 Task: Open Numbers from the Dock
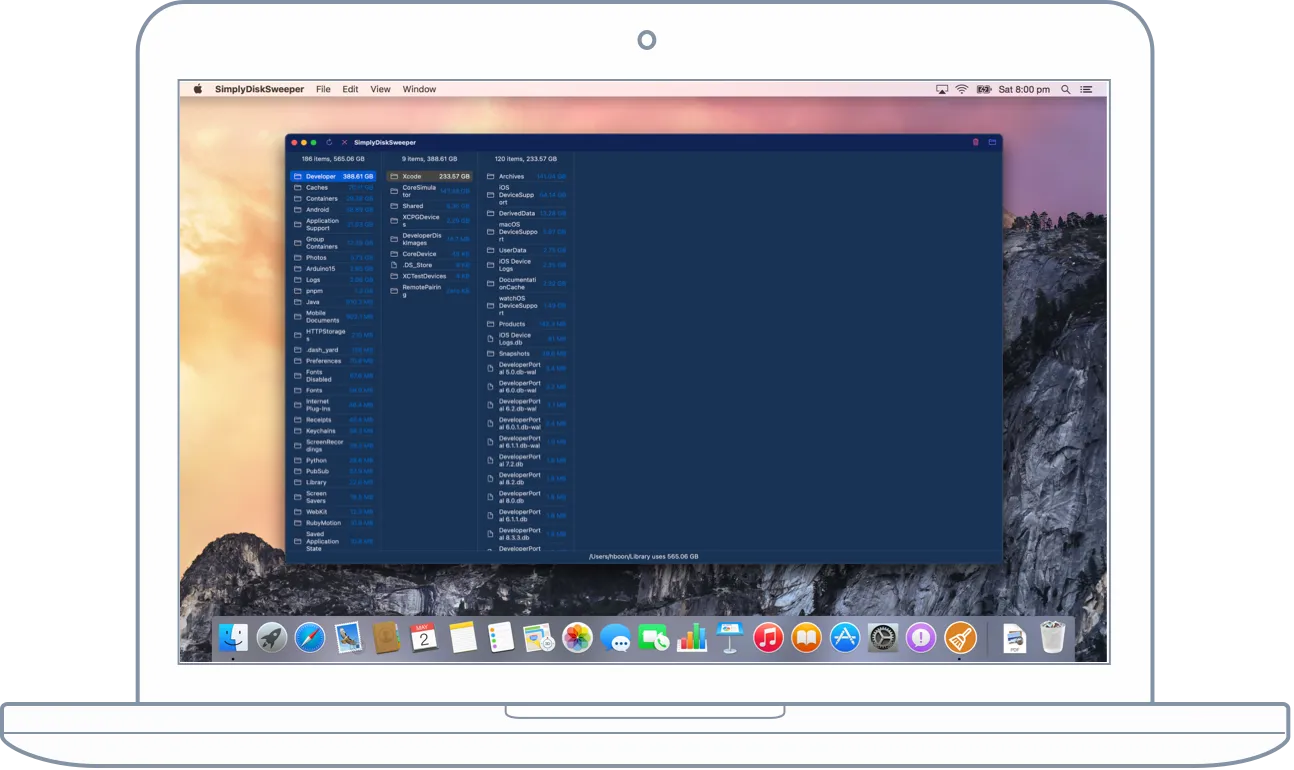pyautogui.click(x=692, y=637)
